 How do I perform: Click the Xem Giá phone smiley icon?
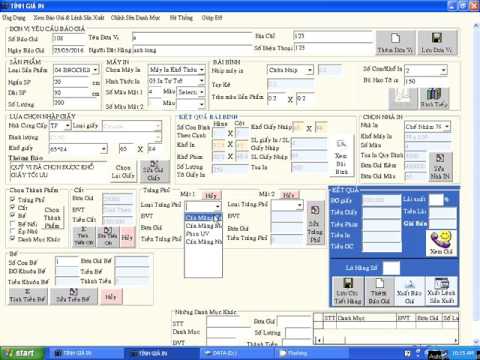coord(441,243)
